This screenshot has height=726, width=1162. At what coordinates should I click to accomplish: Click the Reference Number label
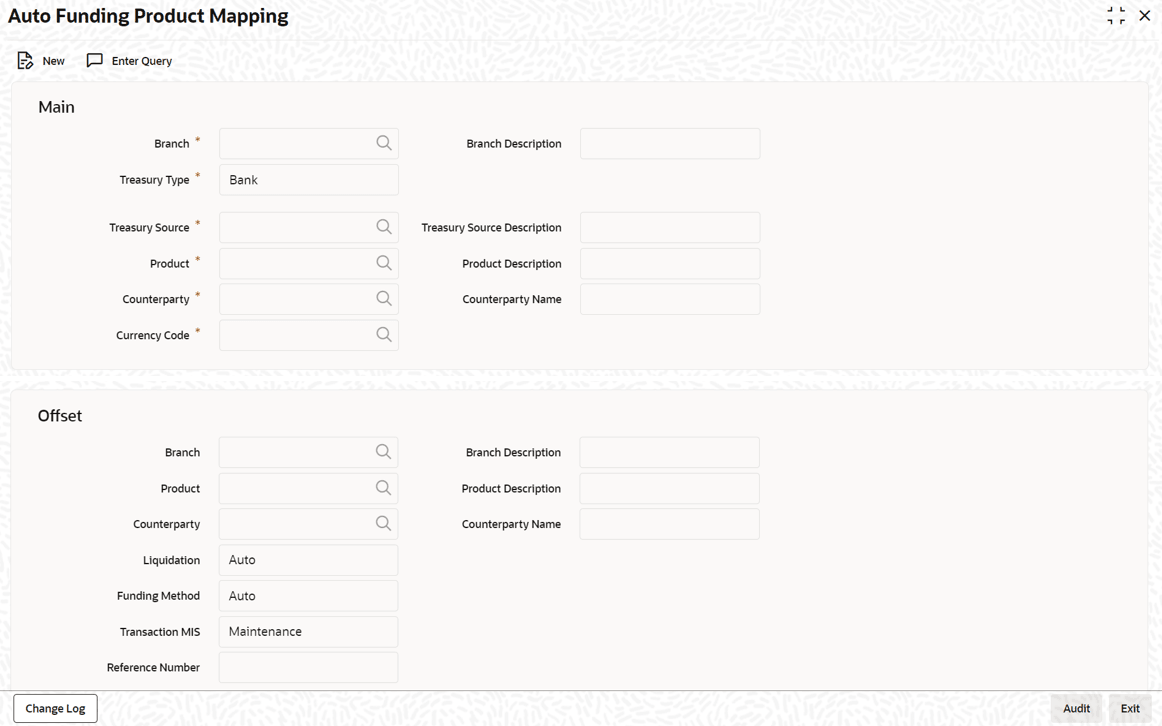[153, 667]
